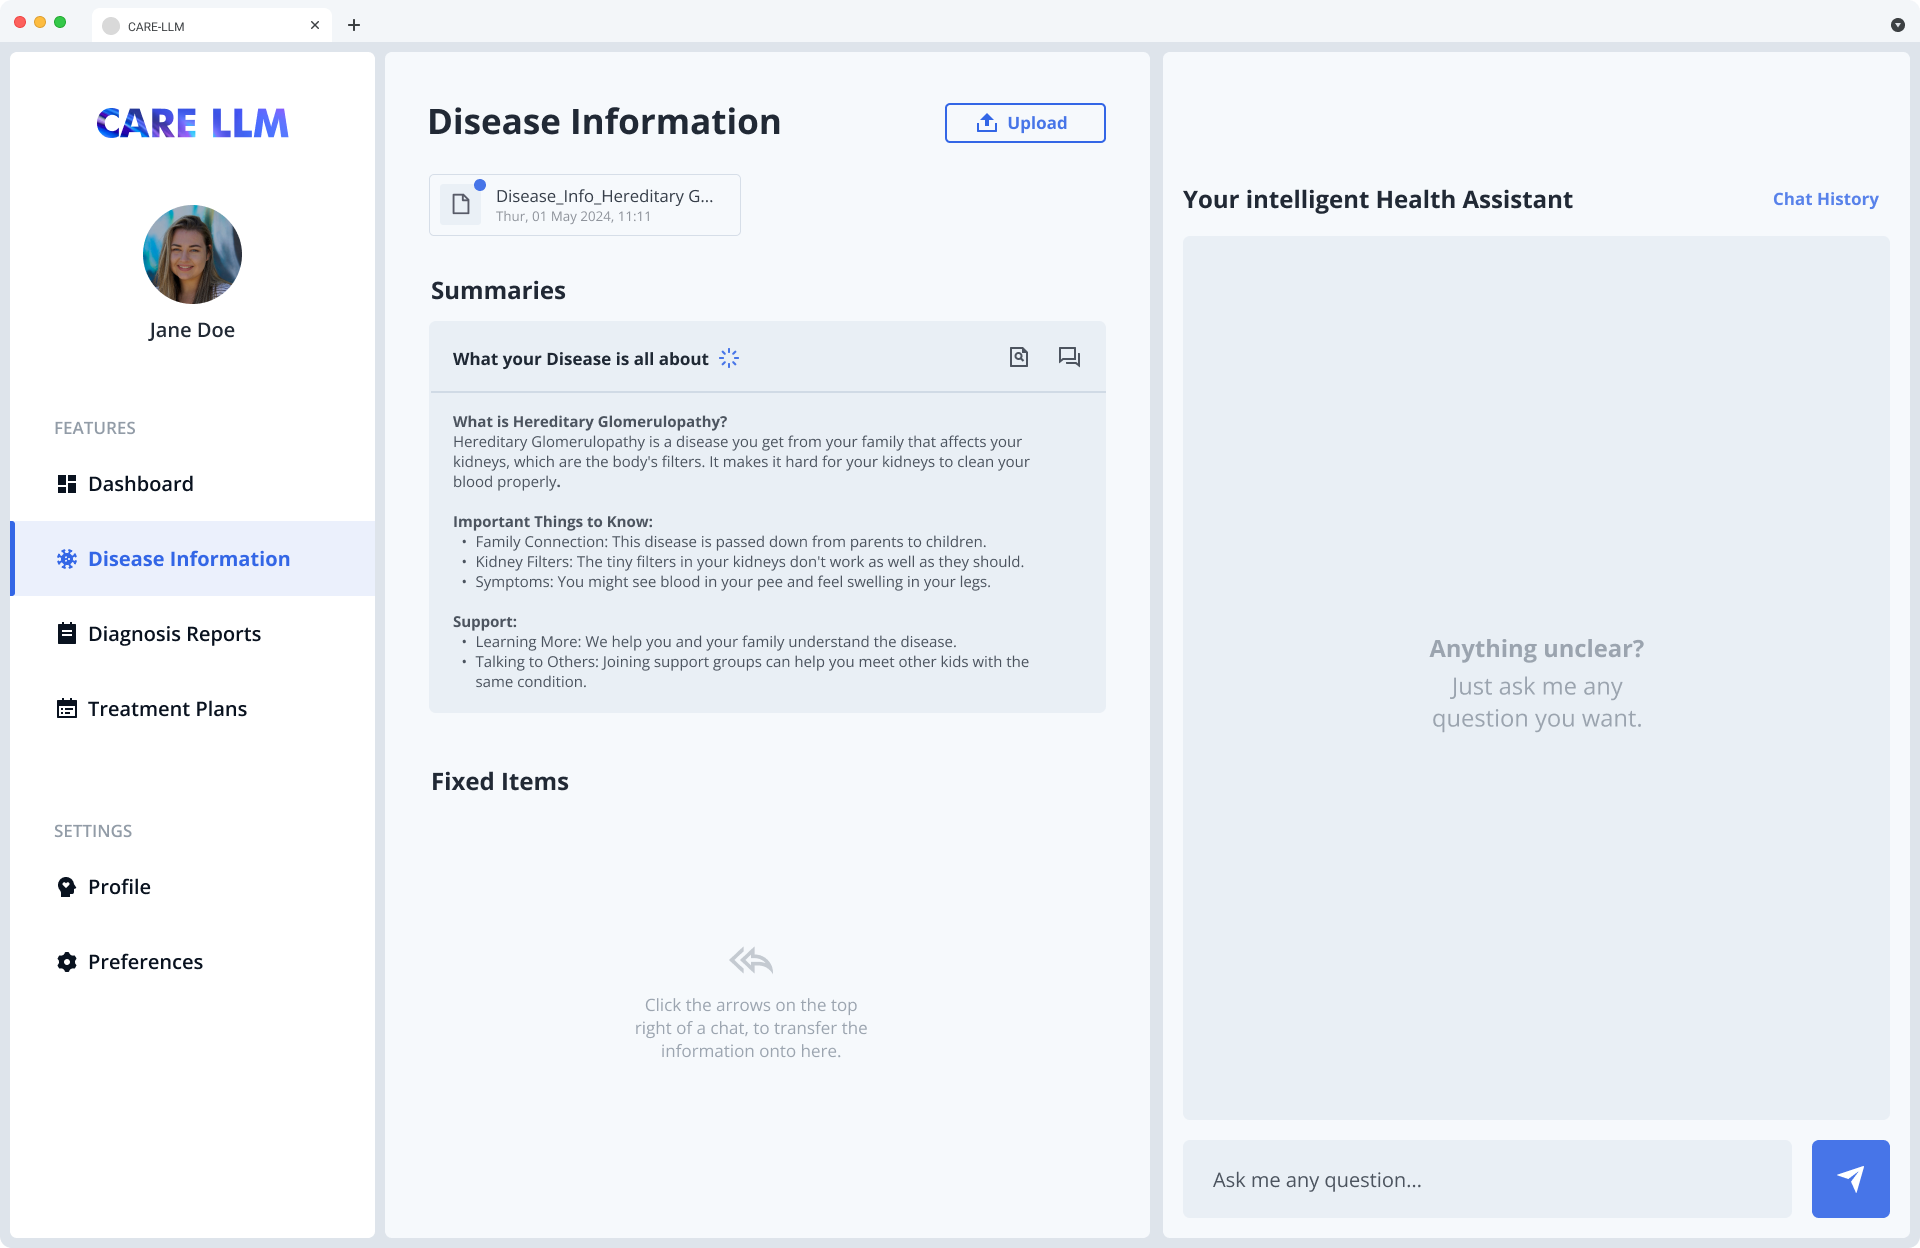Image resolution: width=1920 pixels, height=1248 pixels.
Task: Open Diagnosis Reports page
Action: point(192,633)
